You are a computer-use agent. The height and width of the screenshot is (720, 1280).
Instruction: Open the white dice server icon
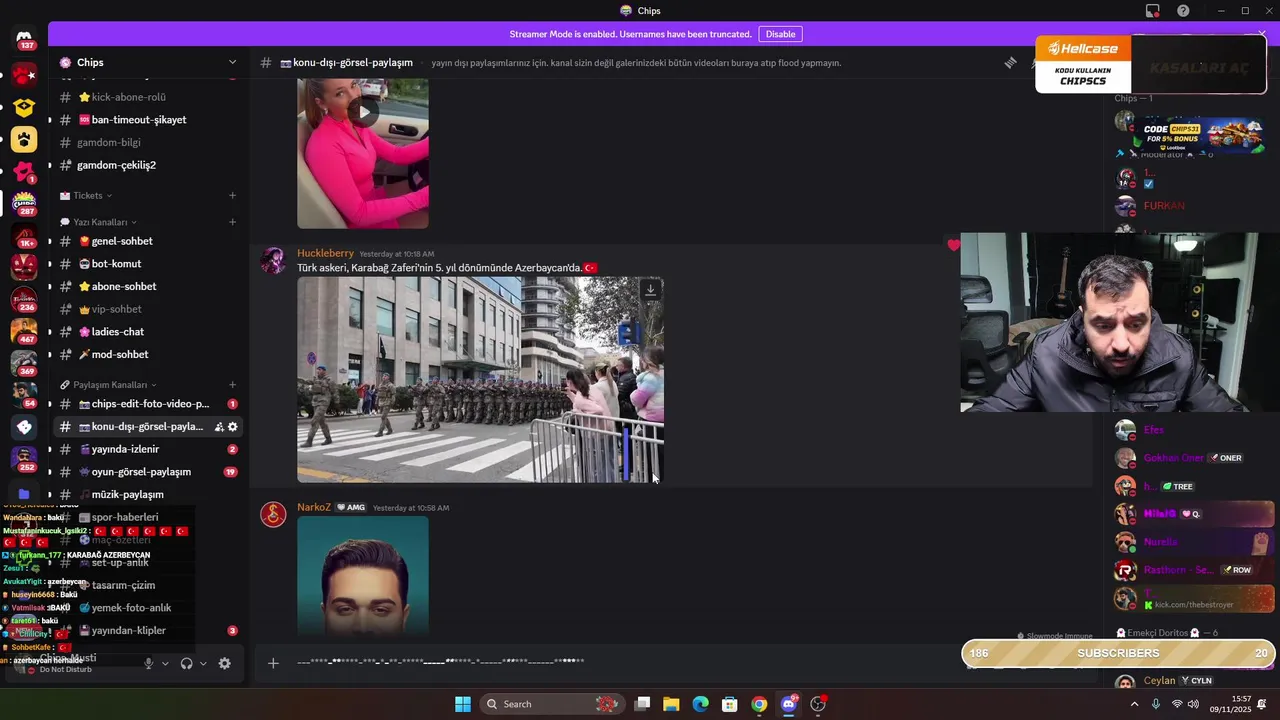pyautogui.click(x=24, y=427)
